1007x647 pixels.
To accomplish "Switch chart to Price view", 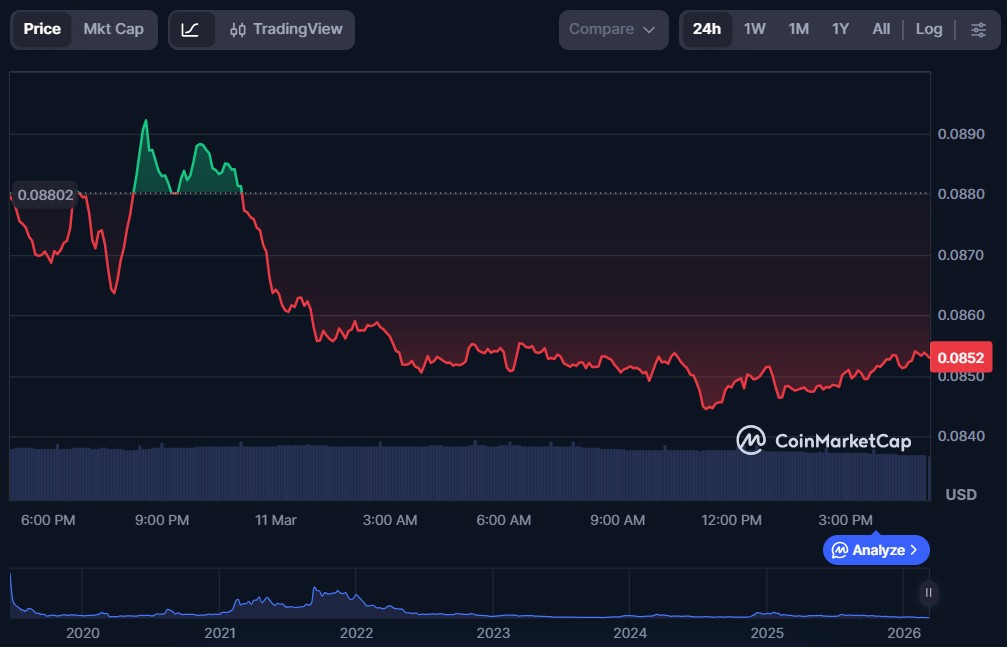I will coord(42,29).
